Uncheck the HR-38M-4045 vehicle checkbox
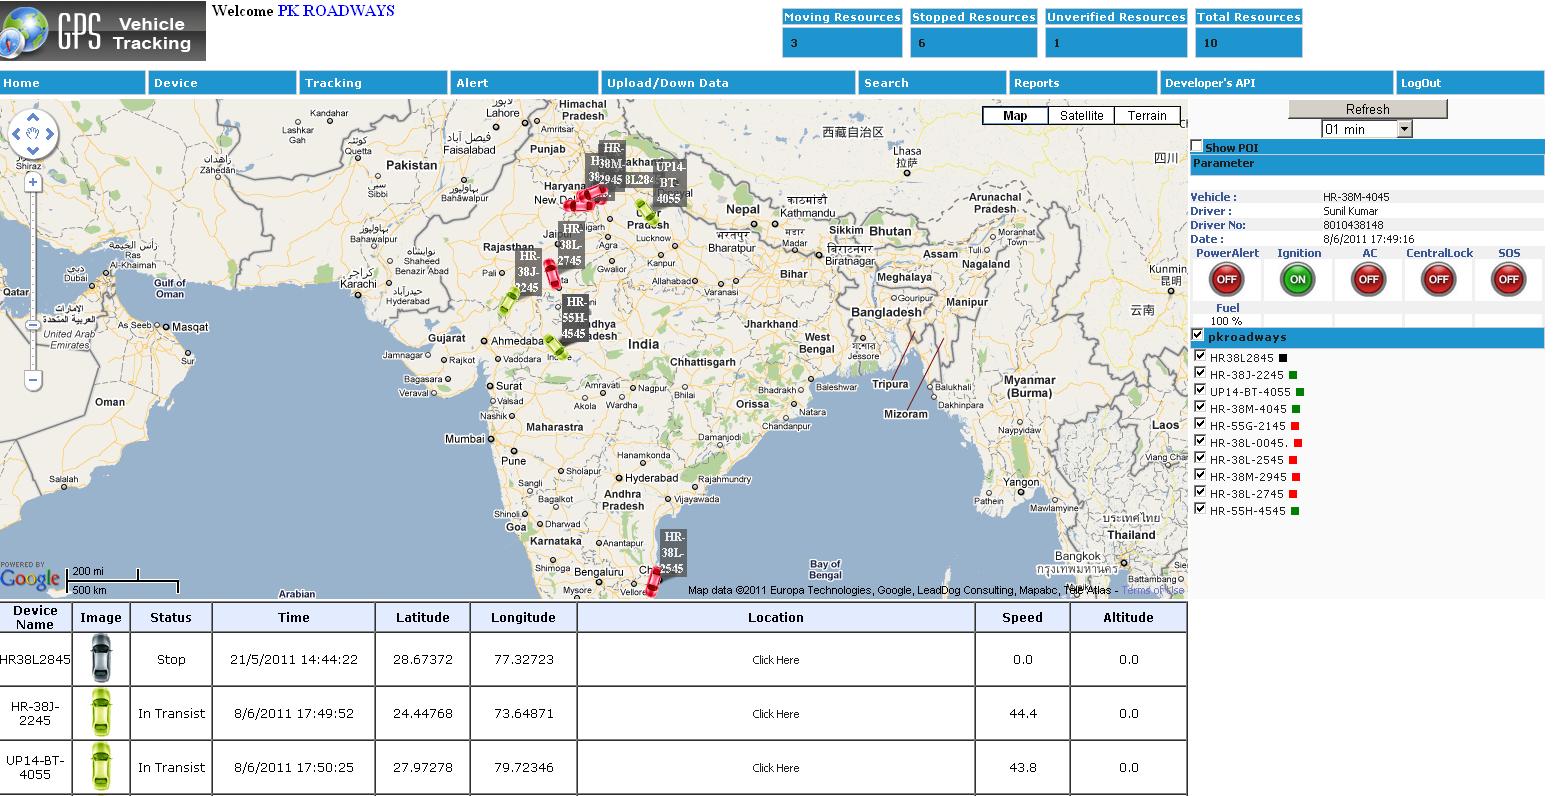Viewport: 1562px width, 796px height. coord(1200,407)
